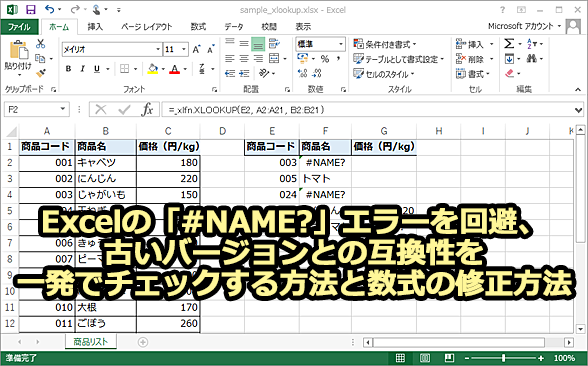Viewport: 588px width, 366px height.
Task: Switch to ページレイアウト tab
Action: [147, 27]
